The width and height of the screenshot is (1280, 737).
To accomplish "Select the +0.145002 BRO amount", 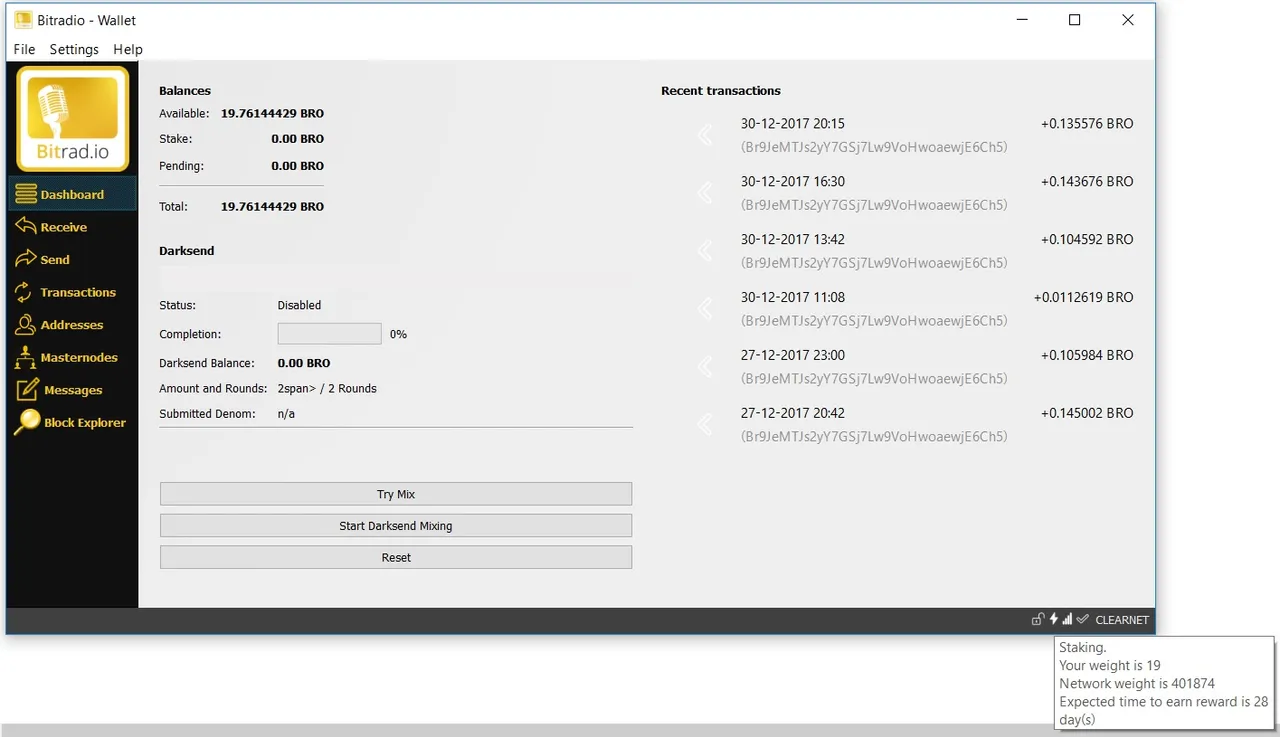I will pos(1087,414).
